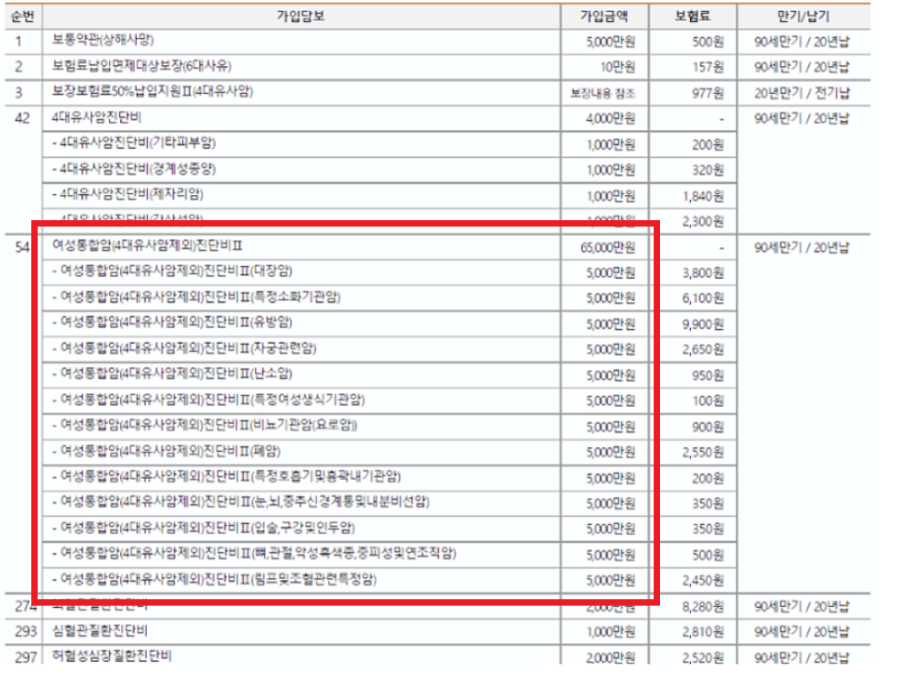Select 4대유사암진단비(제자리암) sub-coverage
Viewport: 899px width, 690px height.
(x=128, y=194)
